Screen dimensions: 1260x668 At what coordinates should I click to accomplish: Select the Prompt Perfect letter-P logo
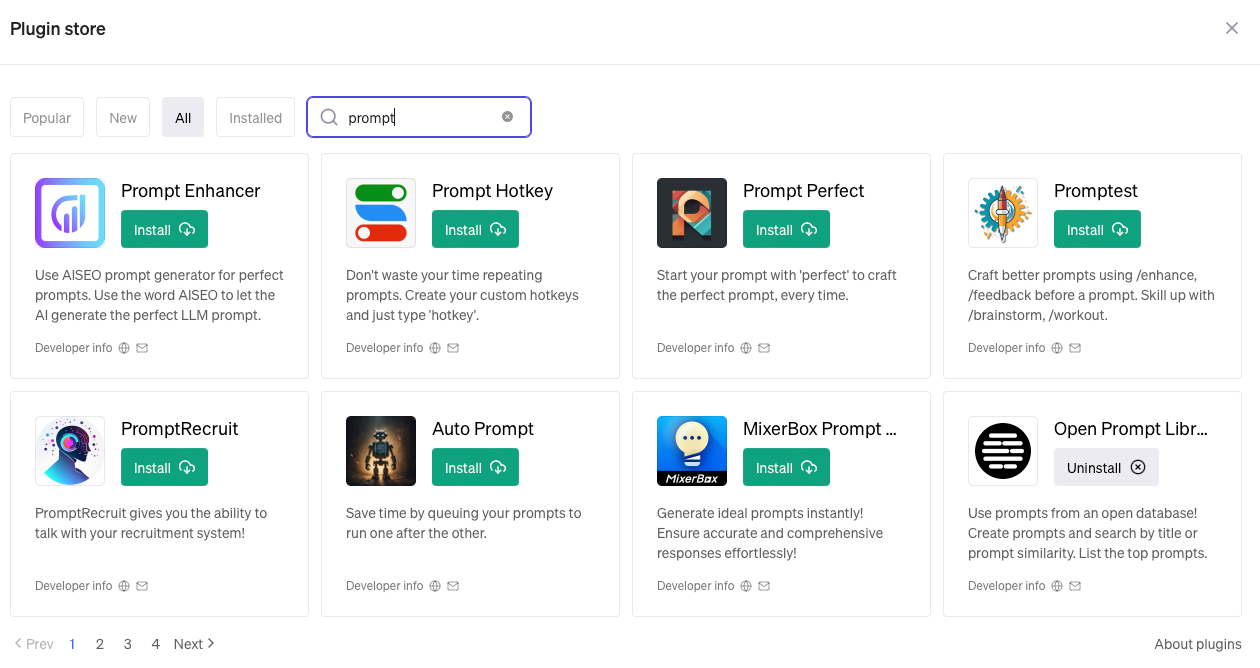click(x=691, y=212)
